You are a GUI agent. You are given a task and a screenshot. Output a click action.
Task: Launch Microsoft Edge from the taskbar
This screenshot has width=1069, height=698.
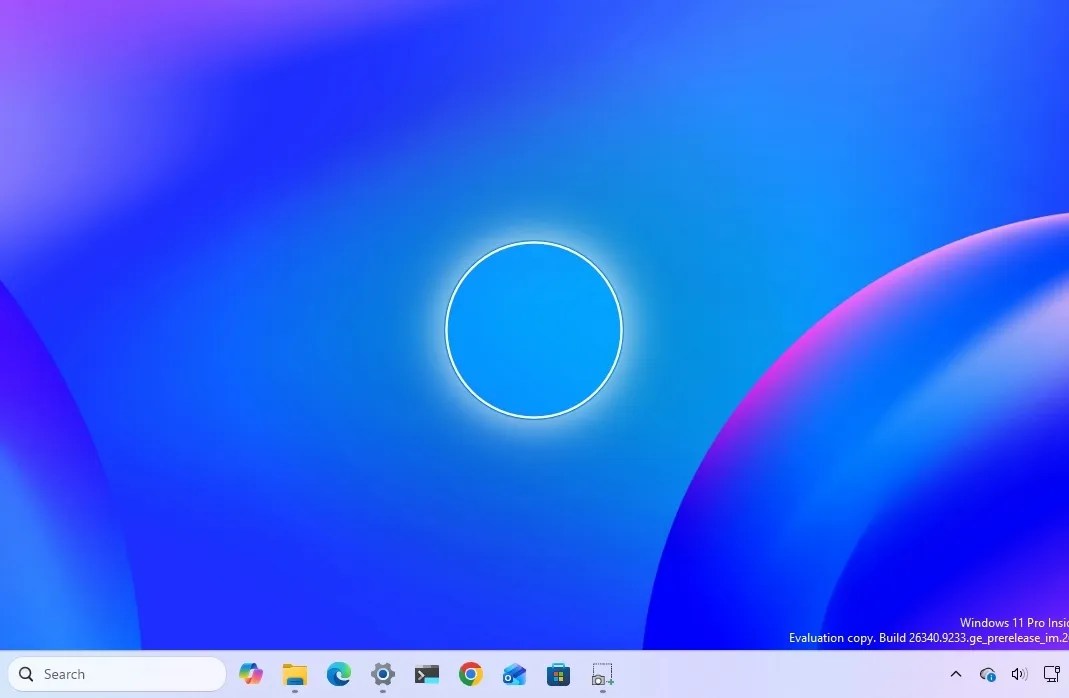[x=339, y=674]
